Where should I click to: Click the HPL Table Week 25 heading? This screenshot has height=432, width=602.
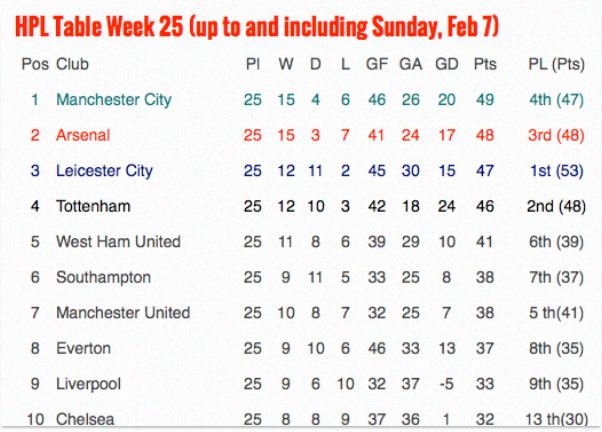[x=257, y=27]
